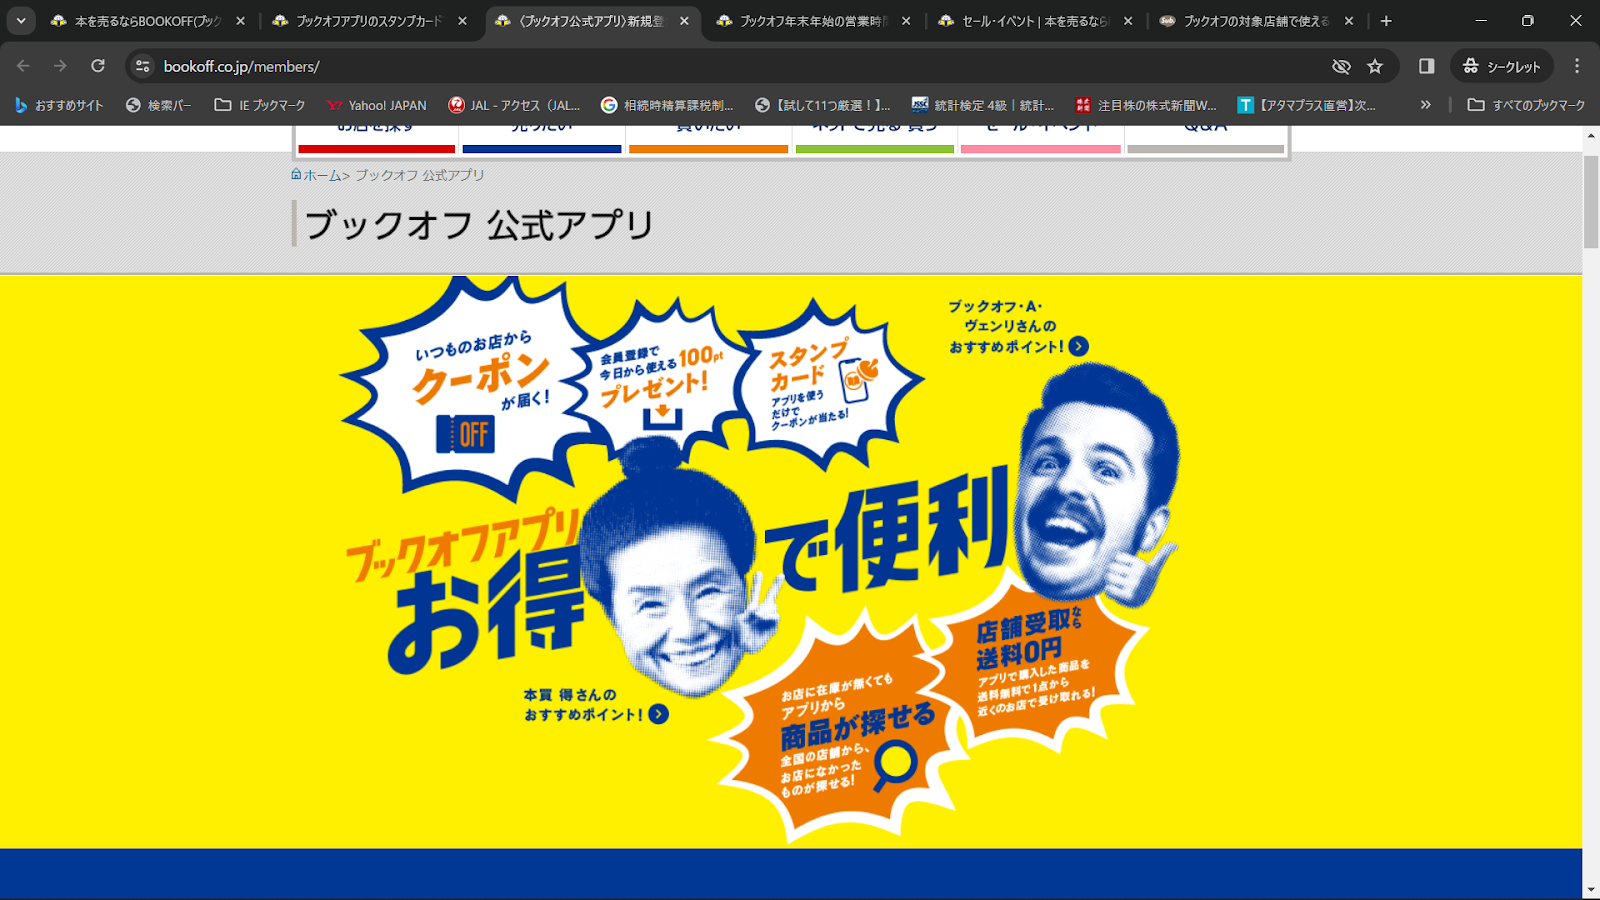Open すべてのブックマーク folder
1600x900 pixels.
click(1526, 105)
